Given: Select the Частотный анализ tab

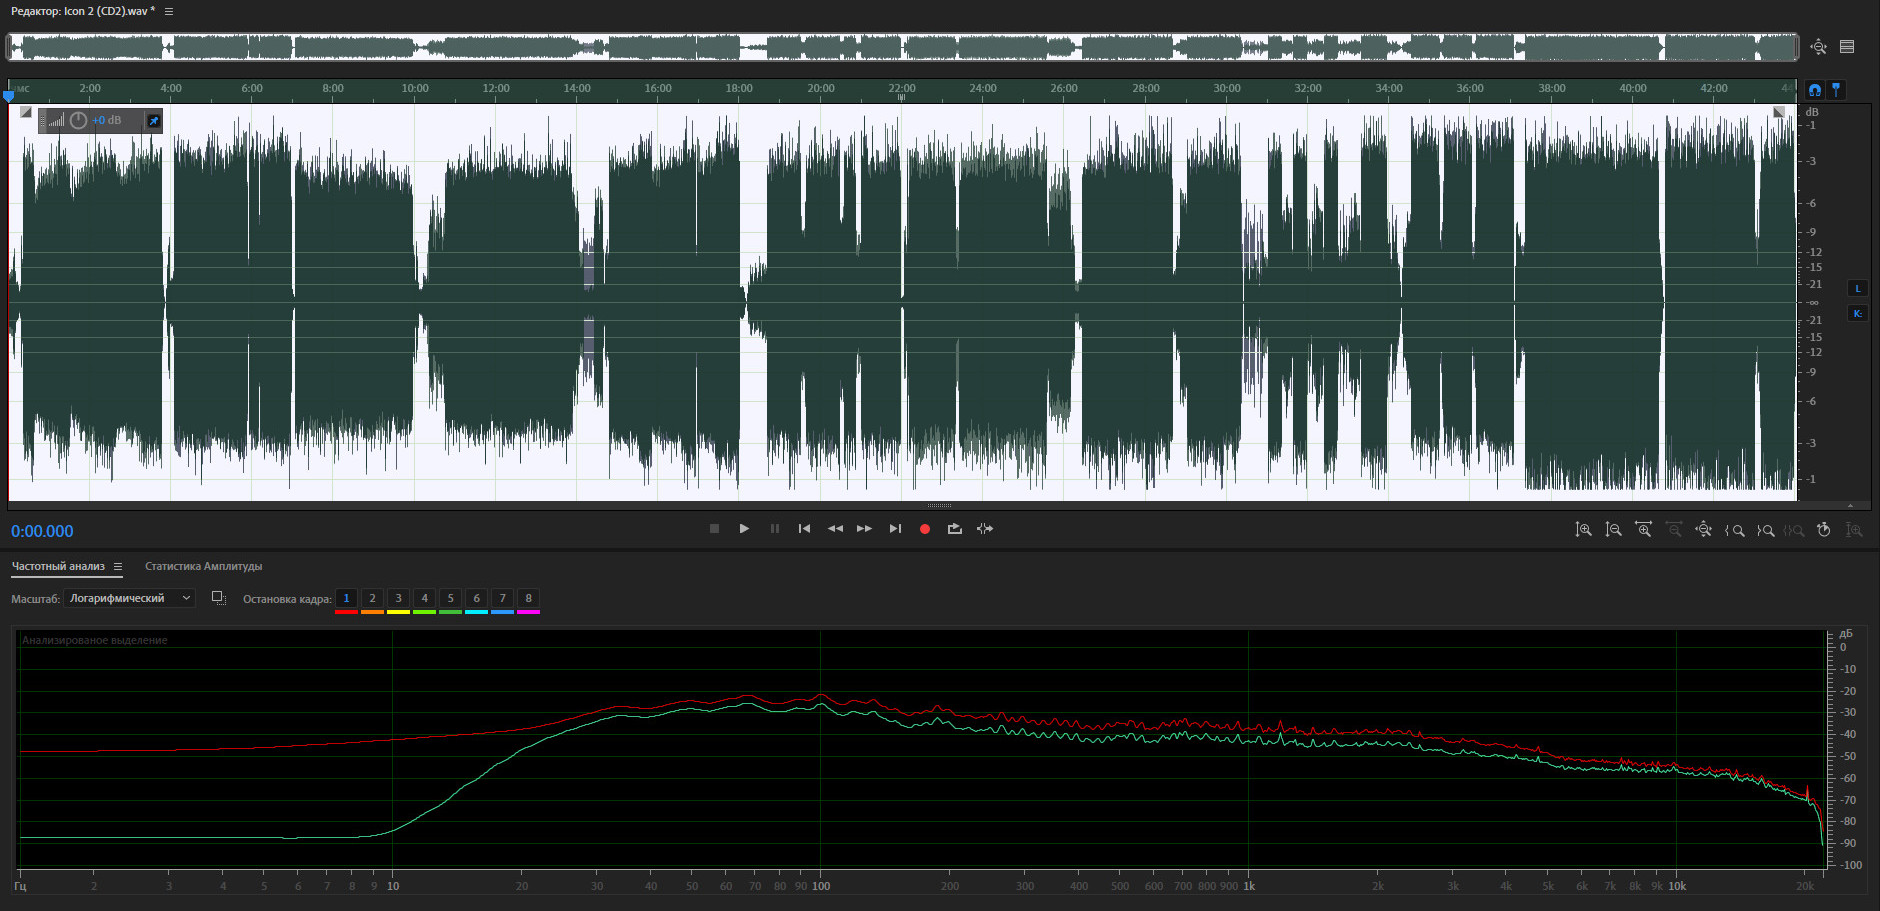Looking at the screenshot, I should pos(58,567).
